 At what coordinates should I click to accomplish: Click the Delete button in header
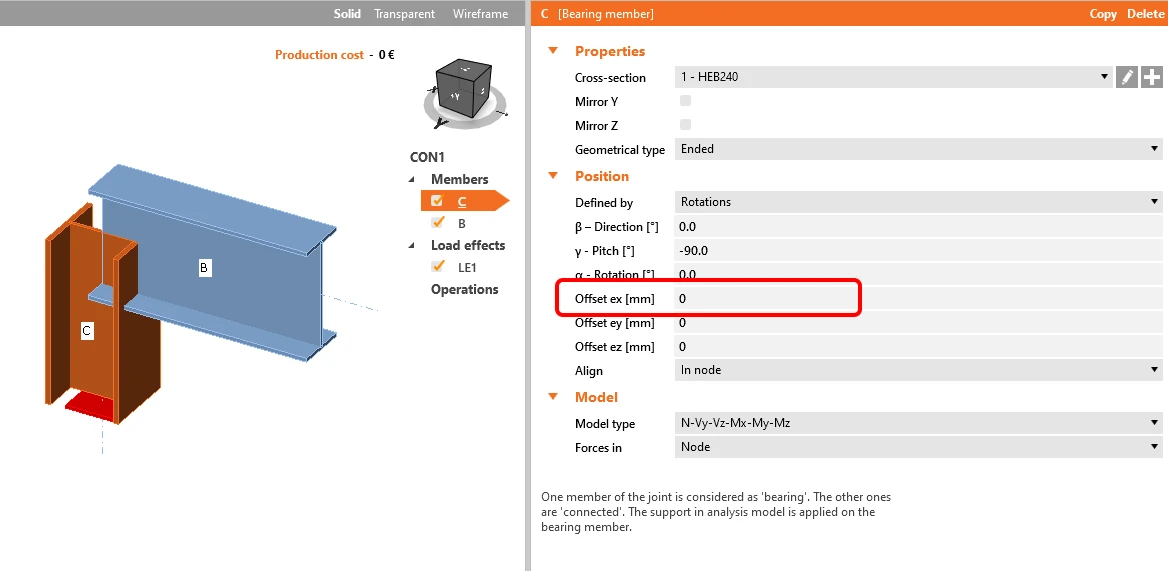(x=1145, y=13)
